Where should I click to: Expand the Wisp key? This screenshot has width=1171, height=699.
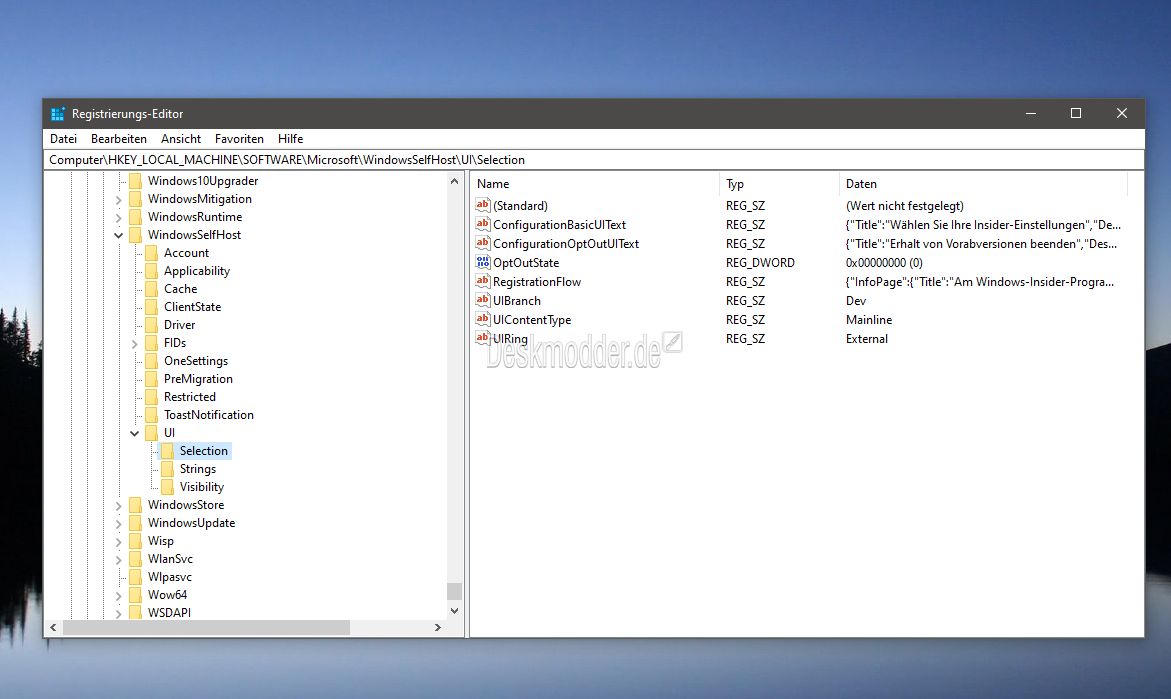coord(119,541)
